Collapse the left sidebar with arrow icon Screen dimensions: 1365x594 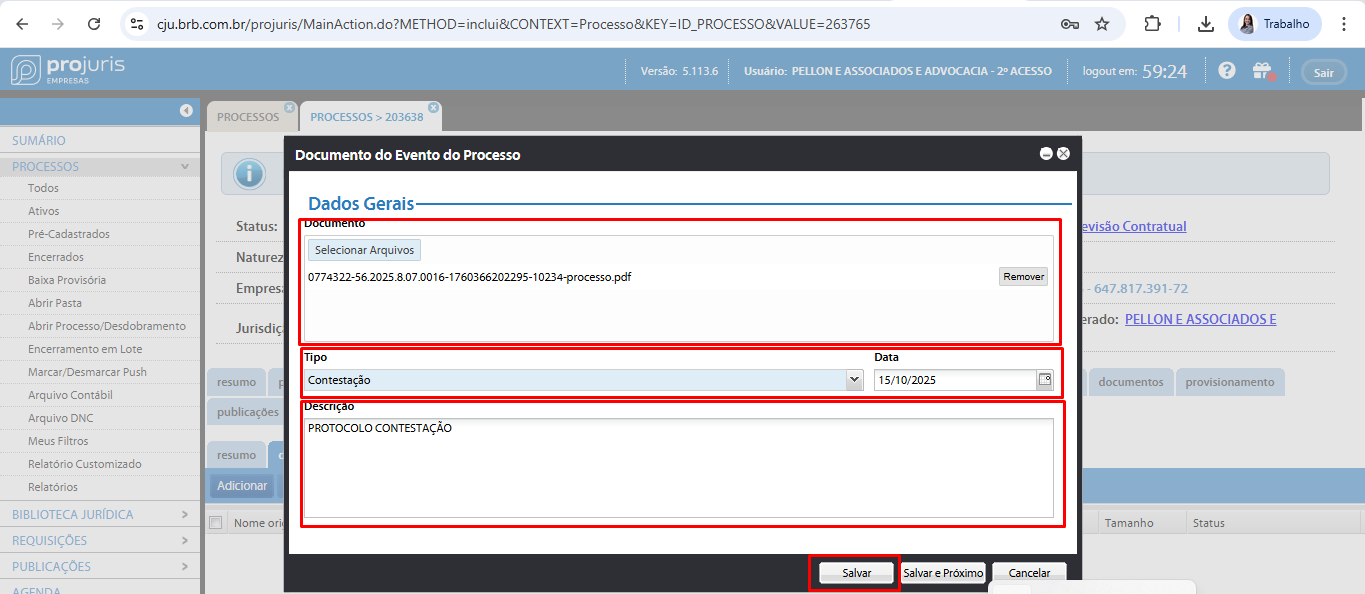pyautogui.click(x=186, y=110)
